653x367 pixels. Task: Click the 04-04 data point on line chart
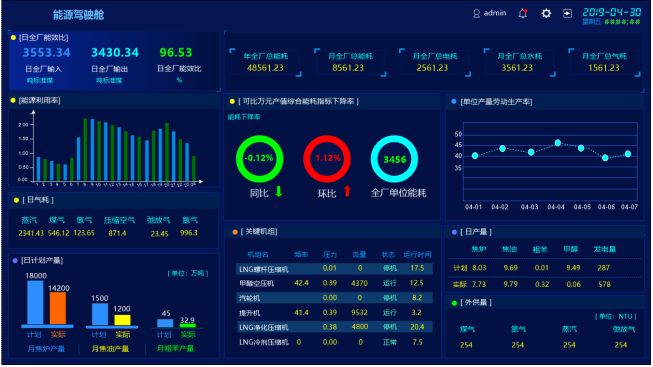558,143
